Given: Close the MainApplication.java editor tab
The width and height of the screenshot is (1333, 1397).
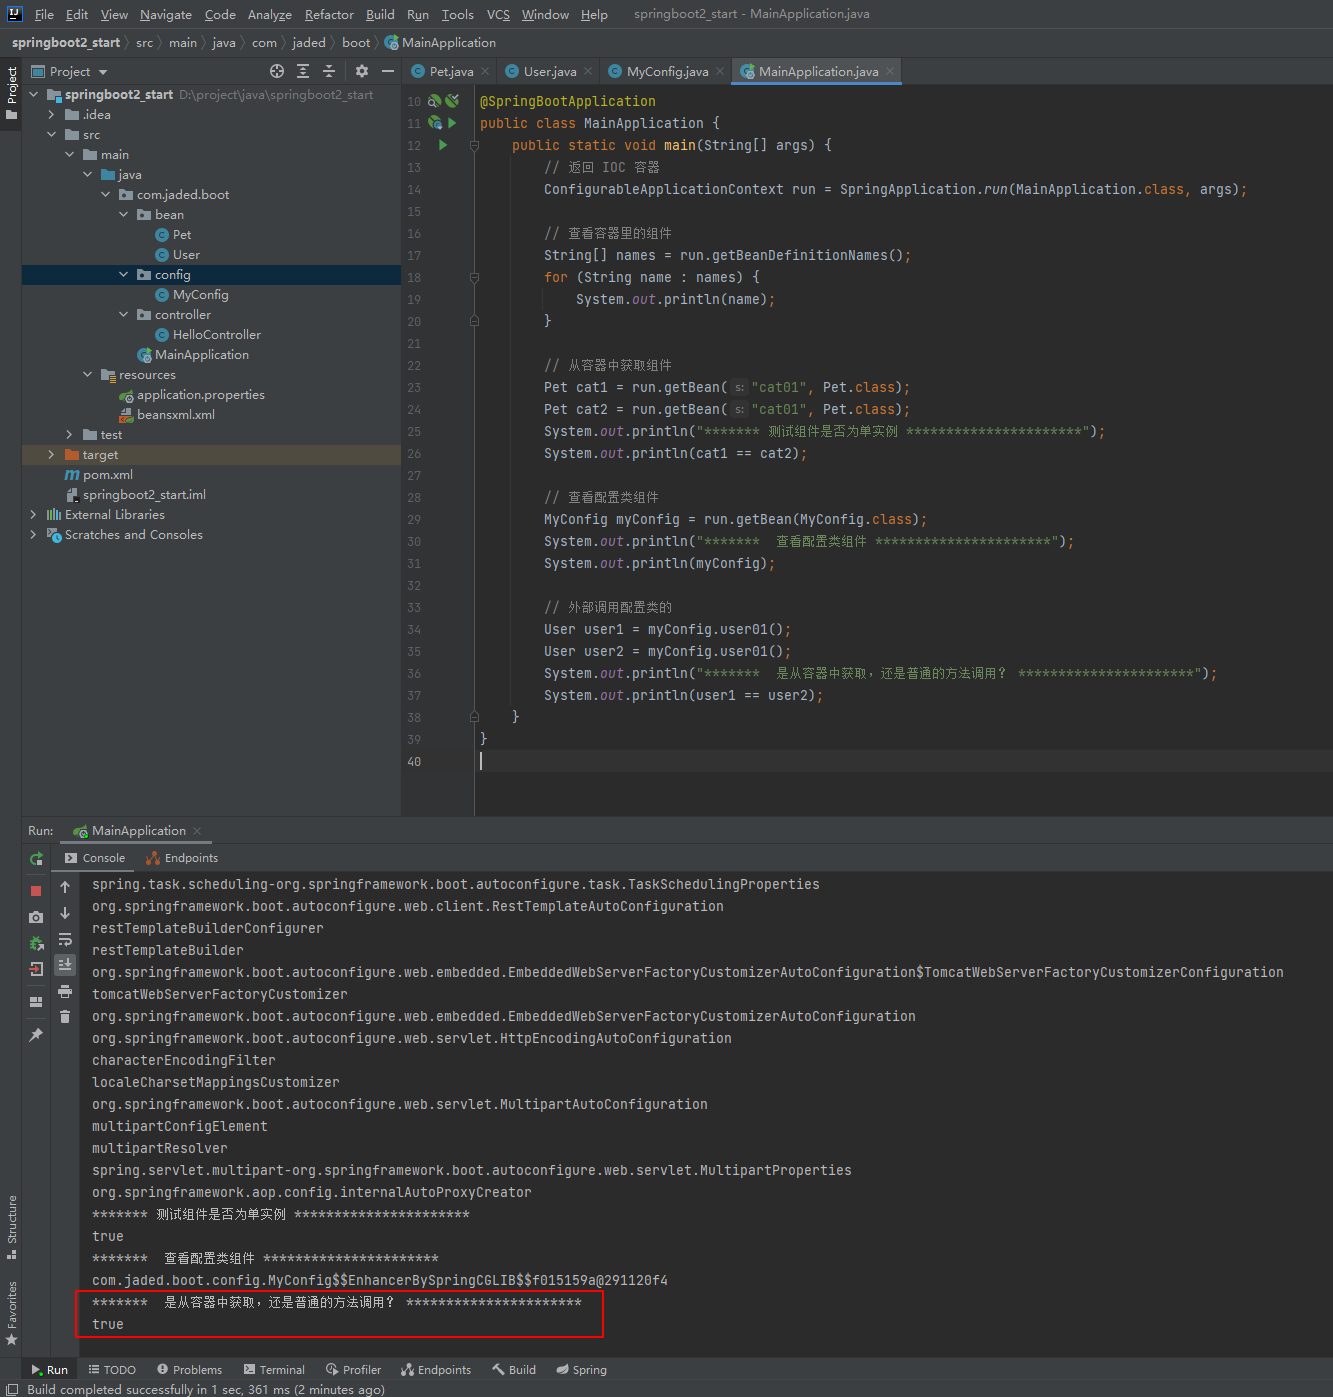Looking at the screenshot, I should click(889, 71).
